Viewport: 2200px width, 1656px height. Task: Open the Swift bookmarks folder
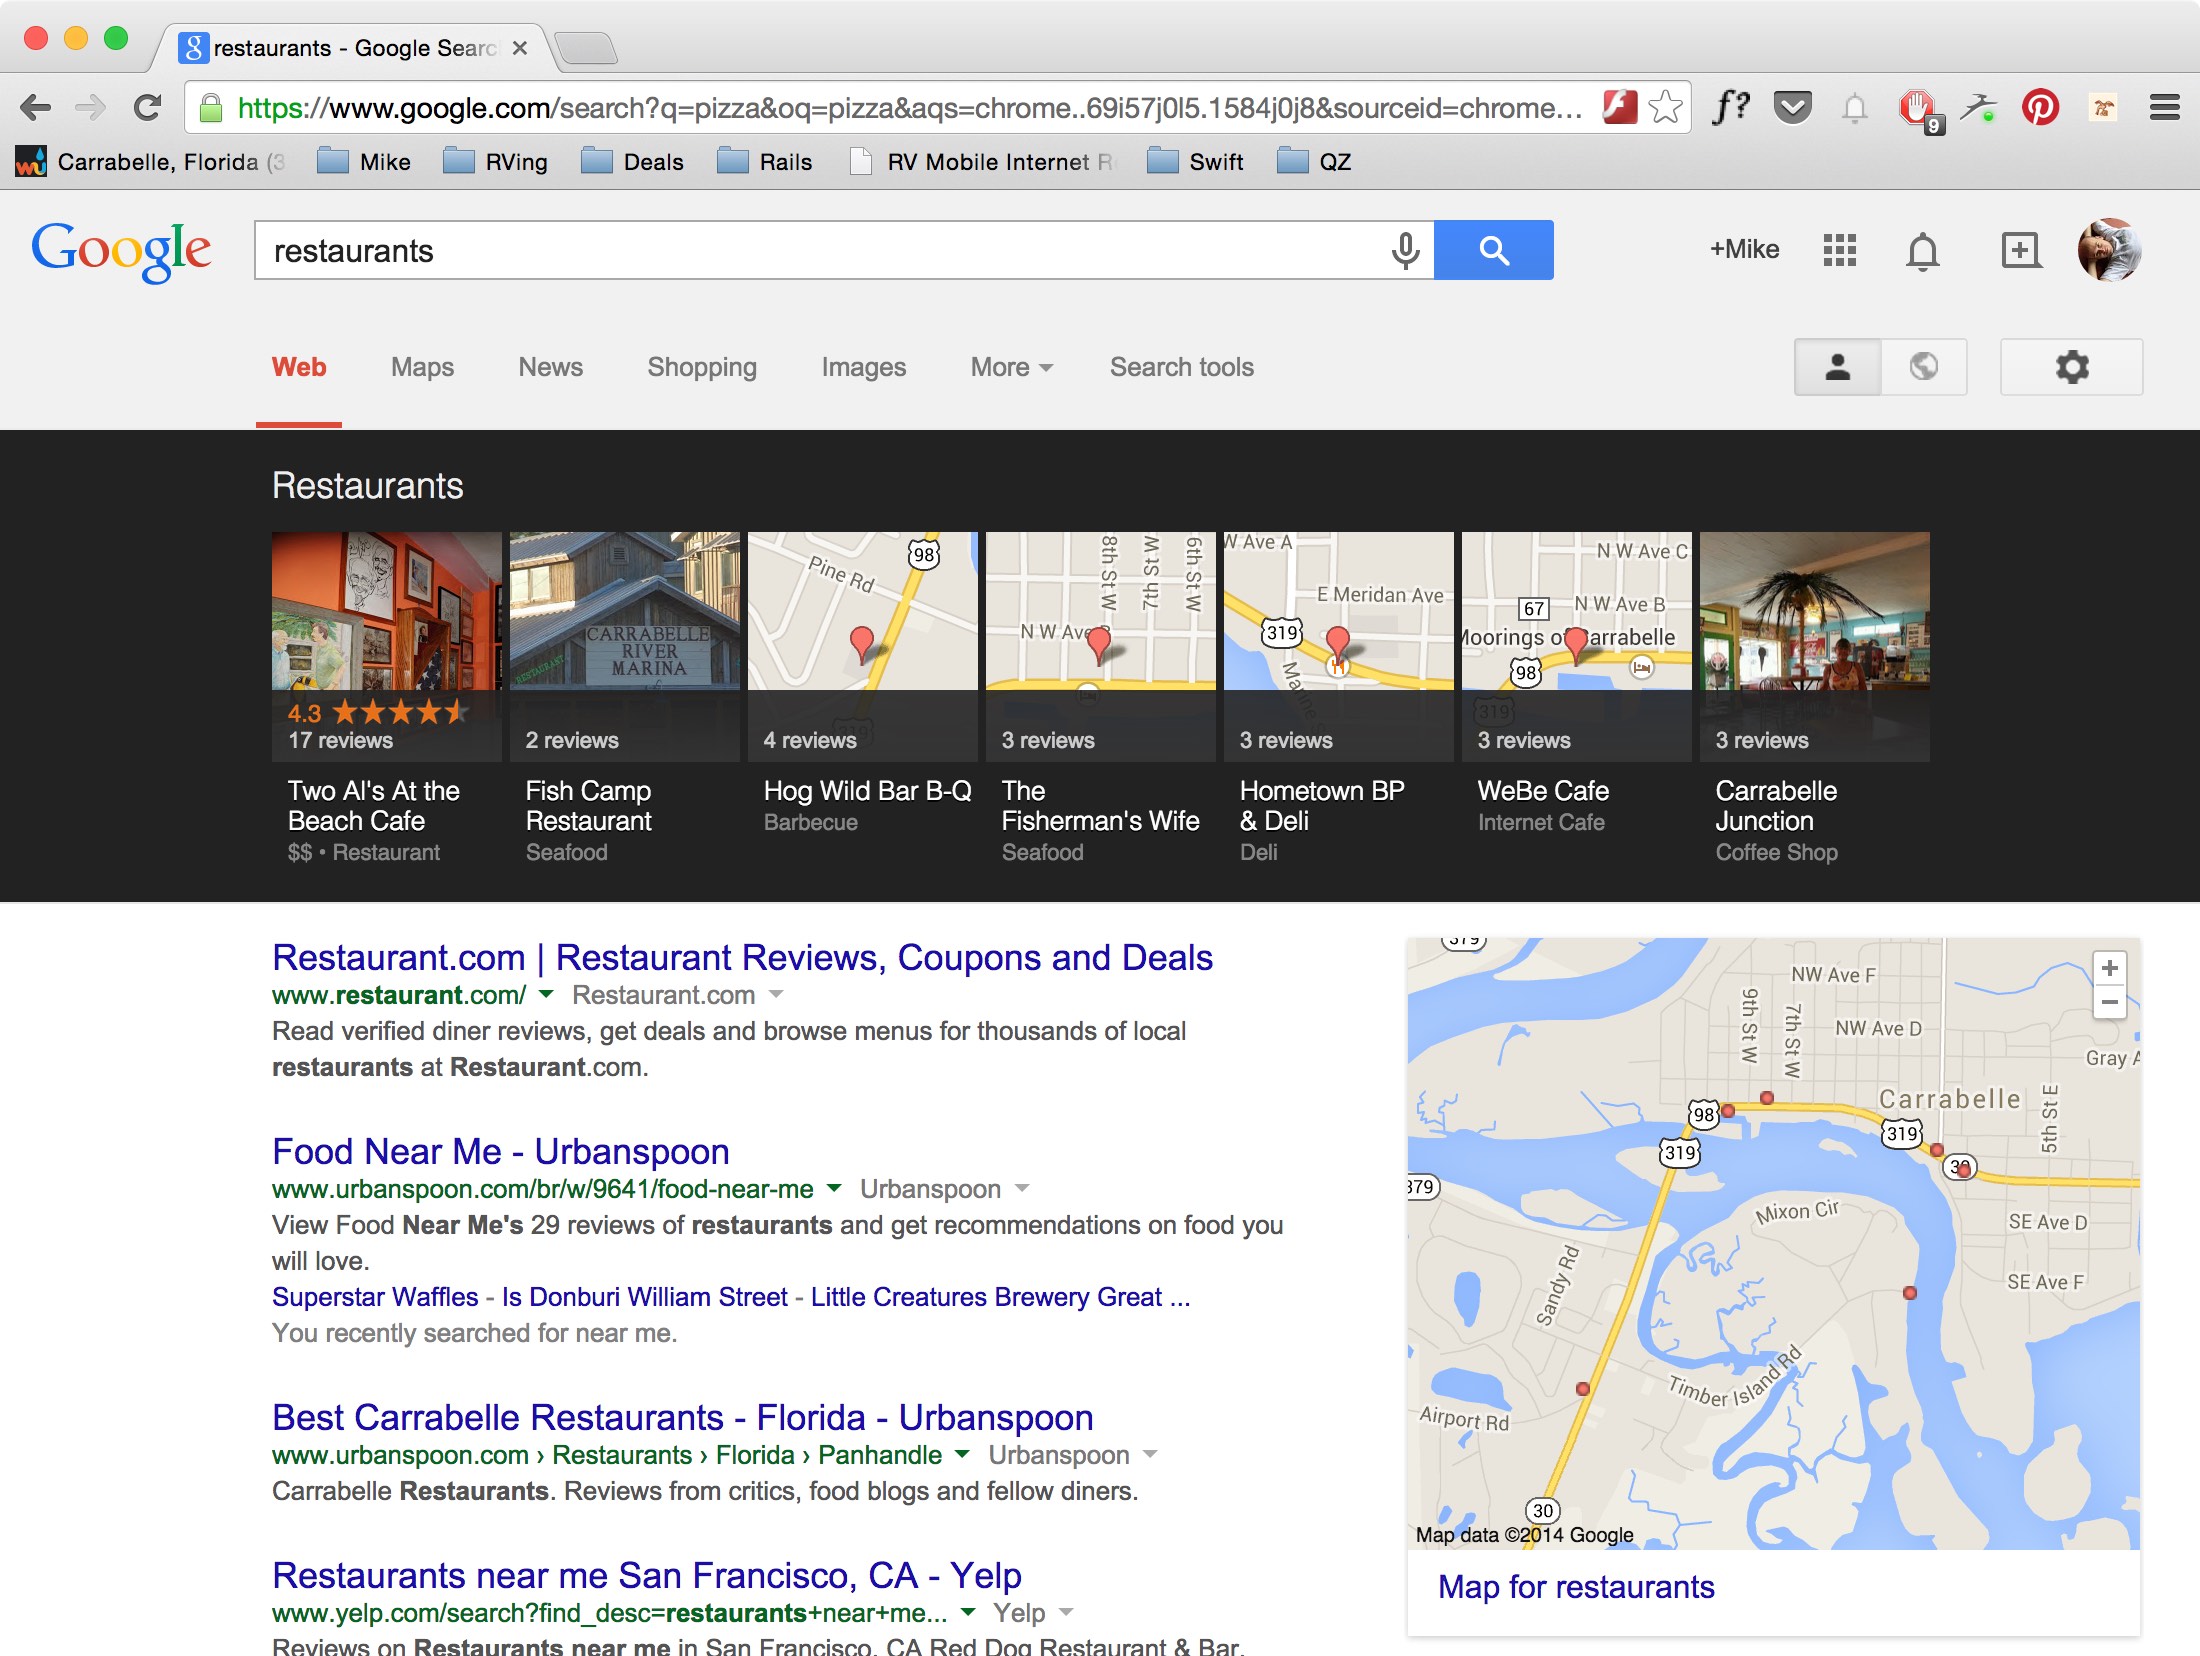pyautogui.click(x=1196, y=161)
